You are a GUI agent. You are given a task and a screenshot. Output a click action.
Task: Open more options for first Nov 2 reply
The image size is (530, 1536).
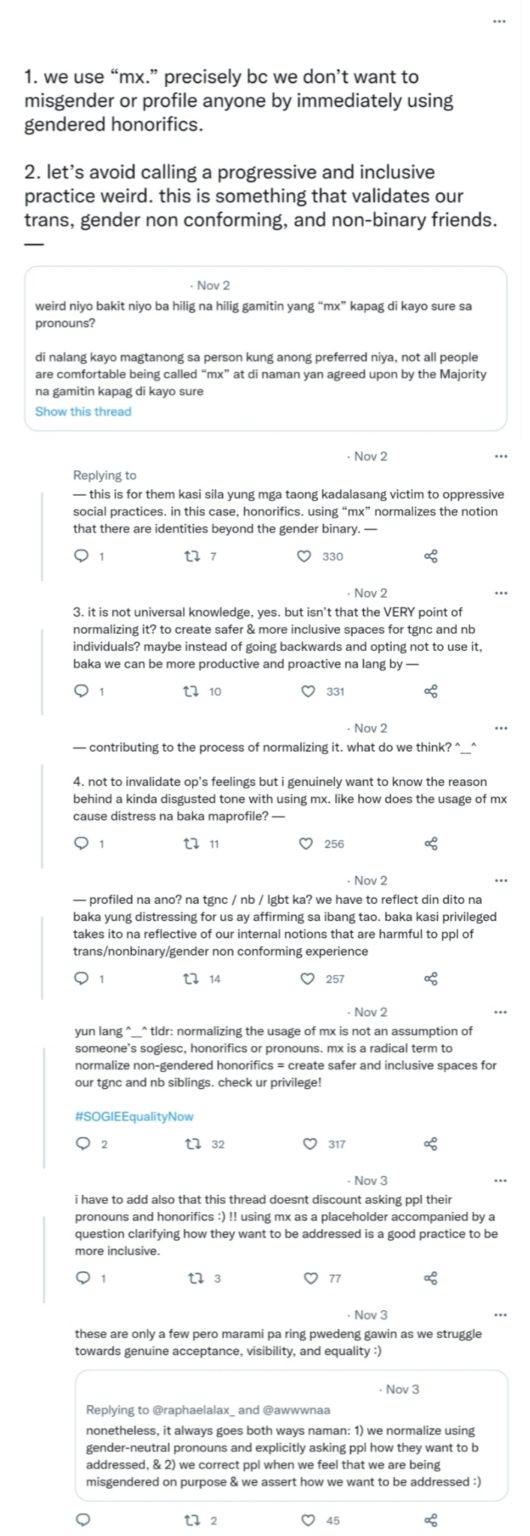pos(501,456)
